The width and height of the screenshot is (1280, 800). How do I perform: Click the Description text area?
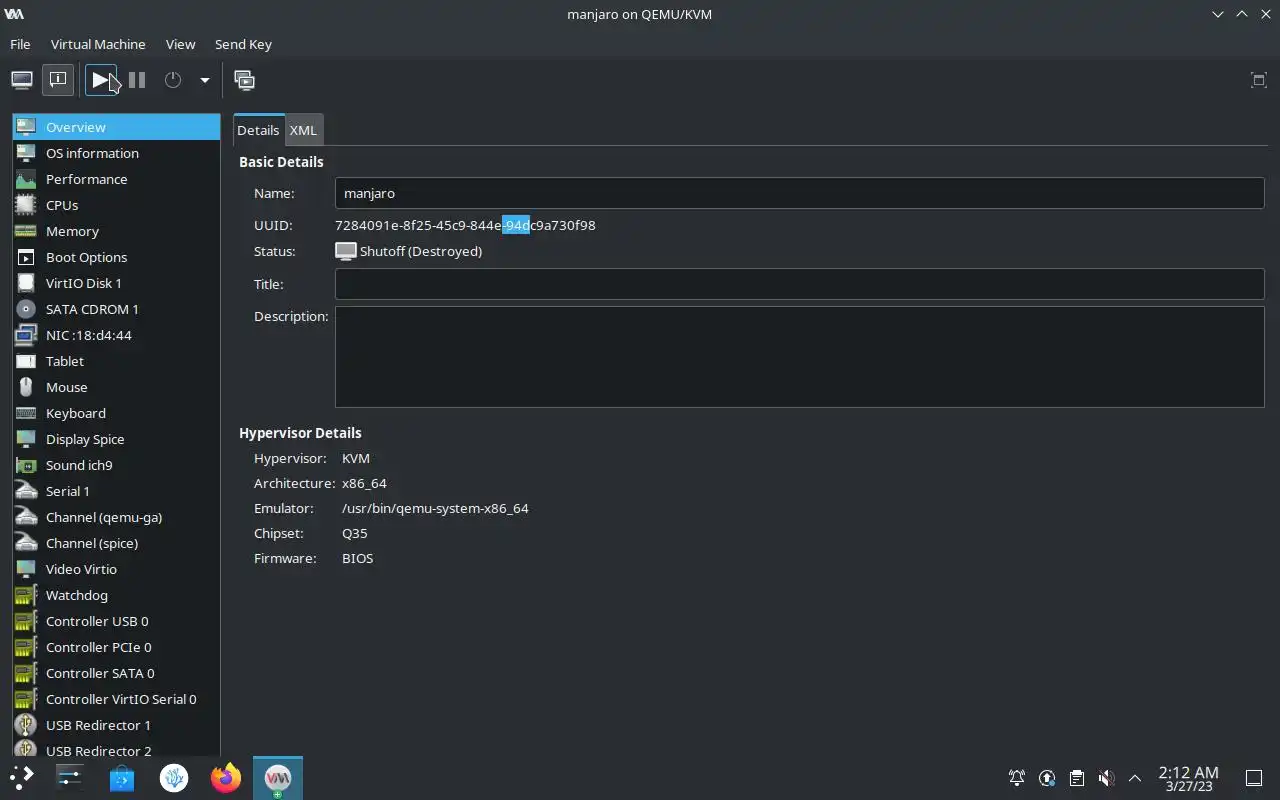(799, 357)
